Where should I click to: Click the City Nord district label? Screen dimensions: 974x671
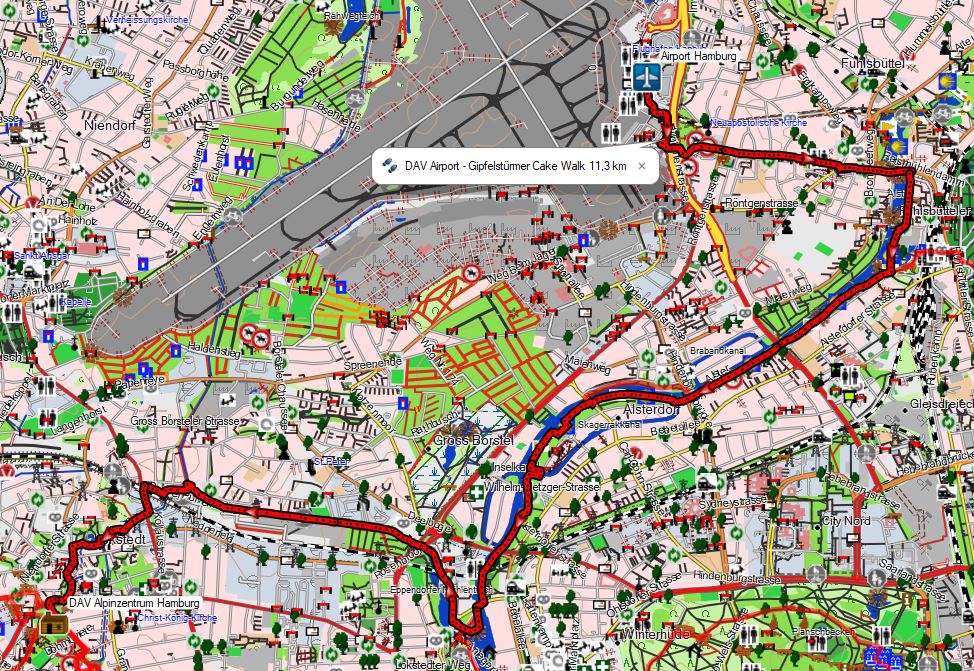pyautogui.click(x=845, y=521)
